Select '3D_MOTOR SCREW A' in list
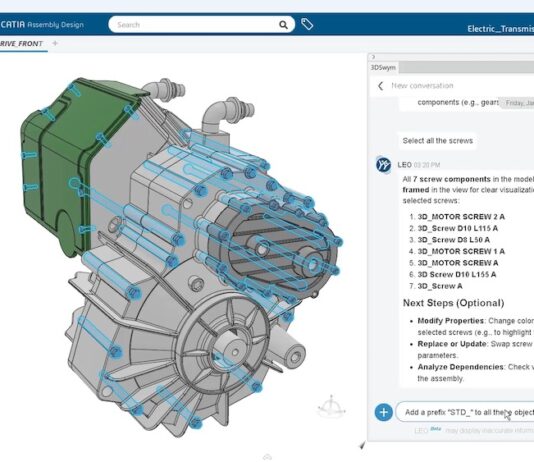This screenshot has height=462, width=534. pos(458,263)
